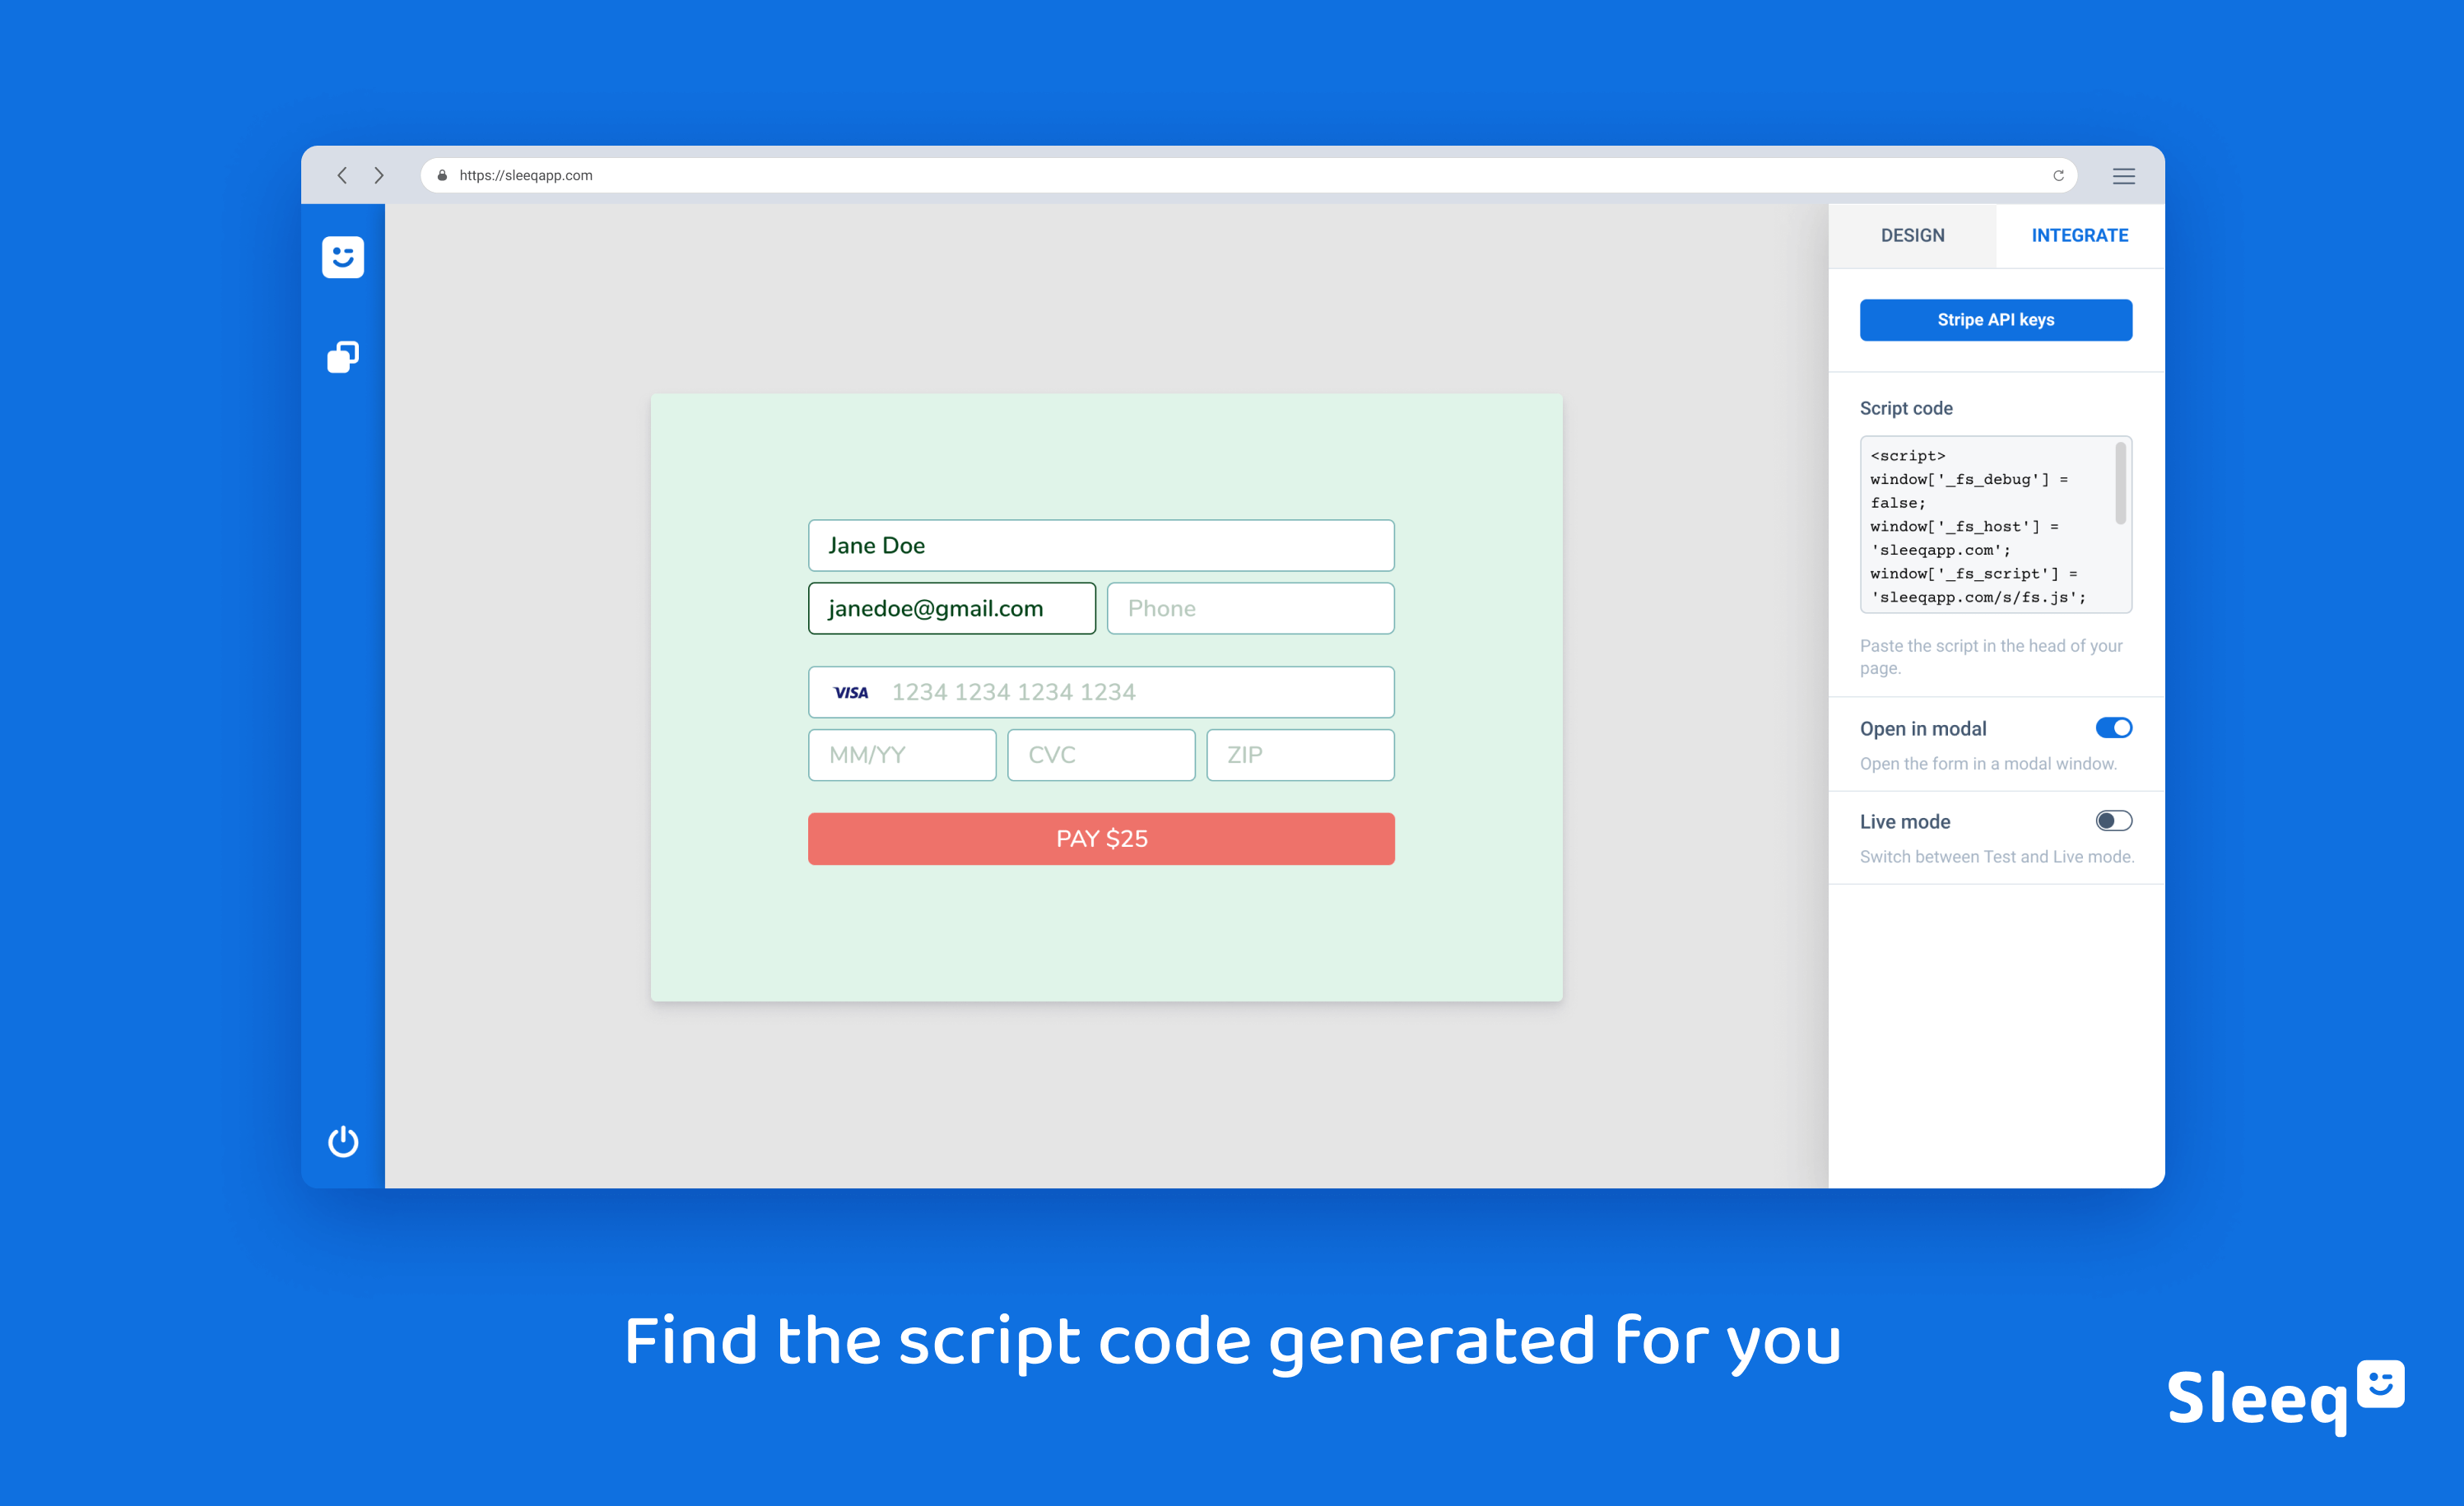The height and width of the screenshot is (1506, 2464).
Task: Open the browser hamburger menu
Action: (2123, 176)
